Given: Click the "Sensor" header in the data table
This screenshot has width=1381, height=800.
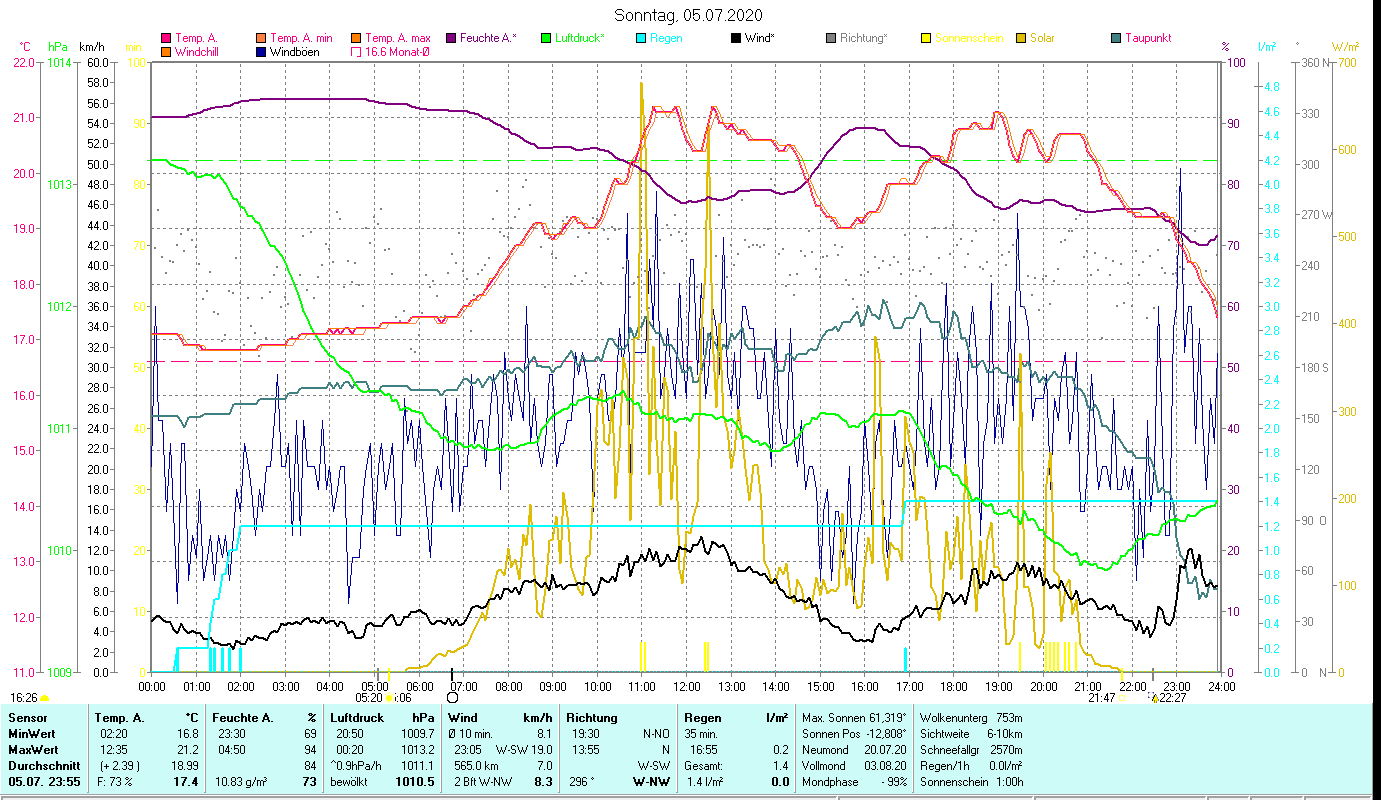Looking at the screenshot, I should click(27, 718).
